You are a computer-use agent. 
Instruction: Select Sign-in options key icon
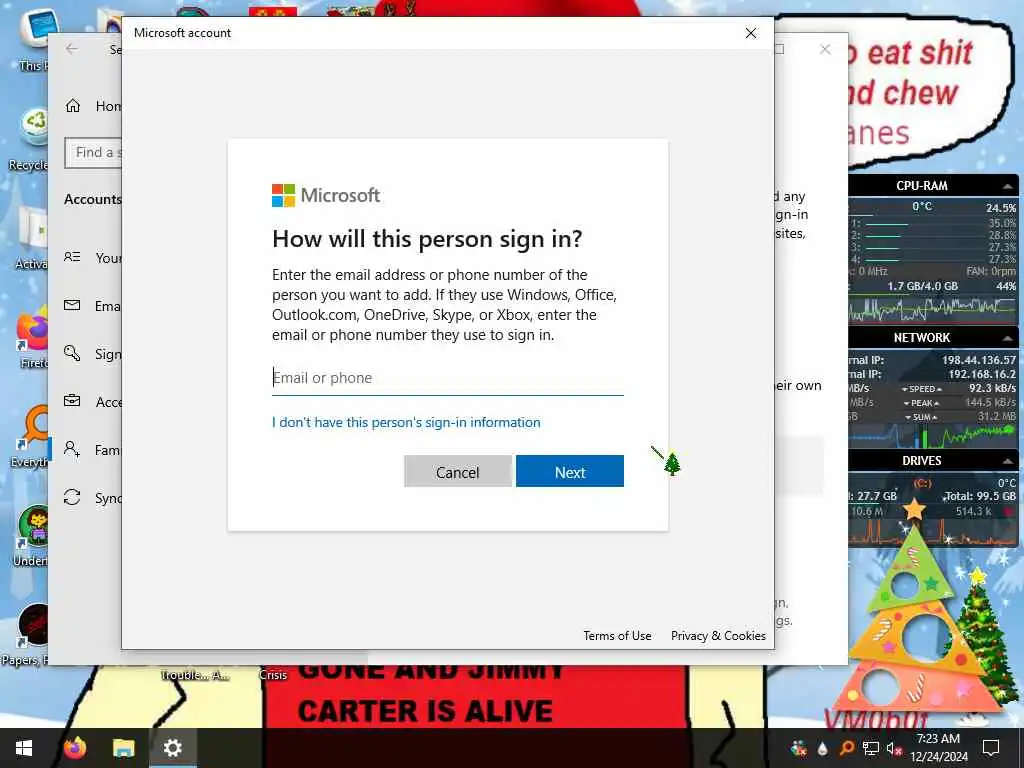[x=72, y=353]
